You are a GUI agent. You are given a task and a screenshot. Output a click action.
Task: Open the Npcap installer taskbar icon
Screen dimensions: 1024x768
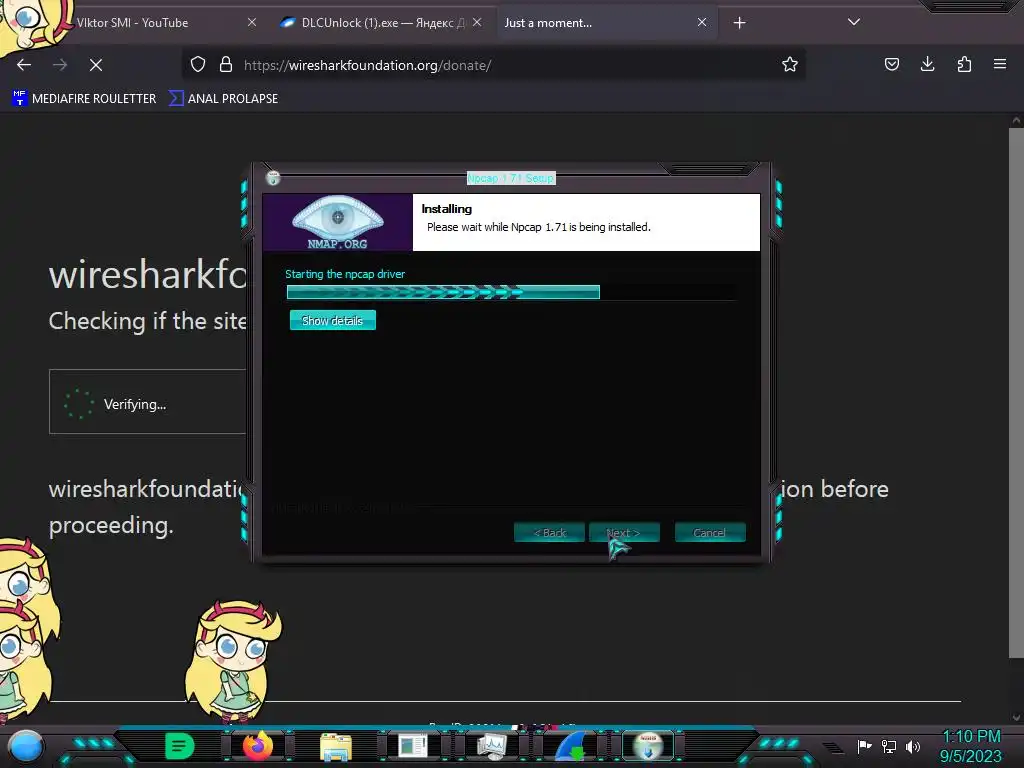click(648, 746)
